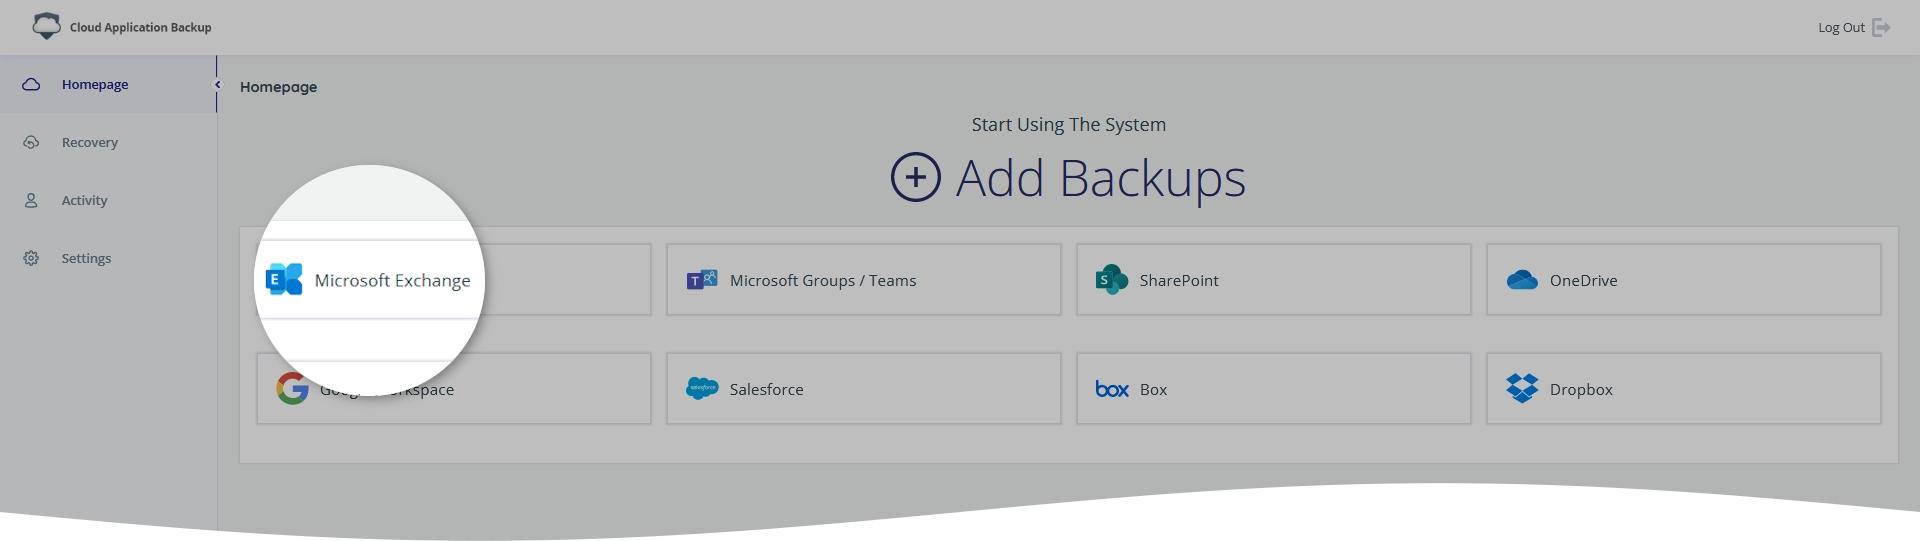Click the Google logo icon
This screenshot has width=1920, height=541.
(x=292, y=388)
